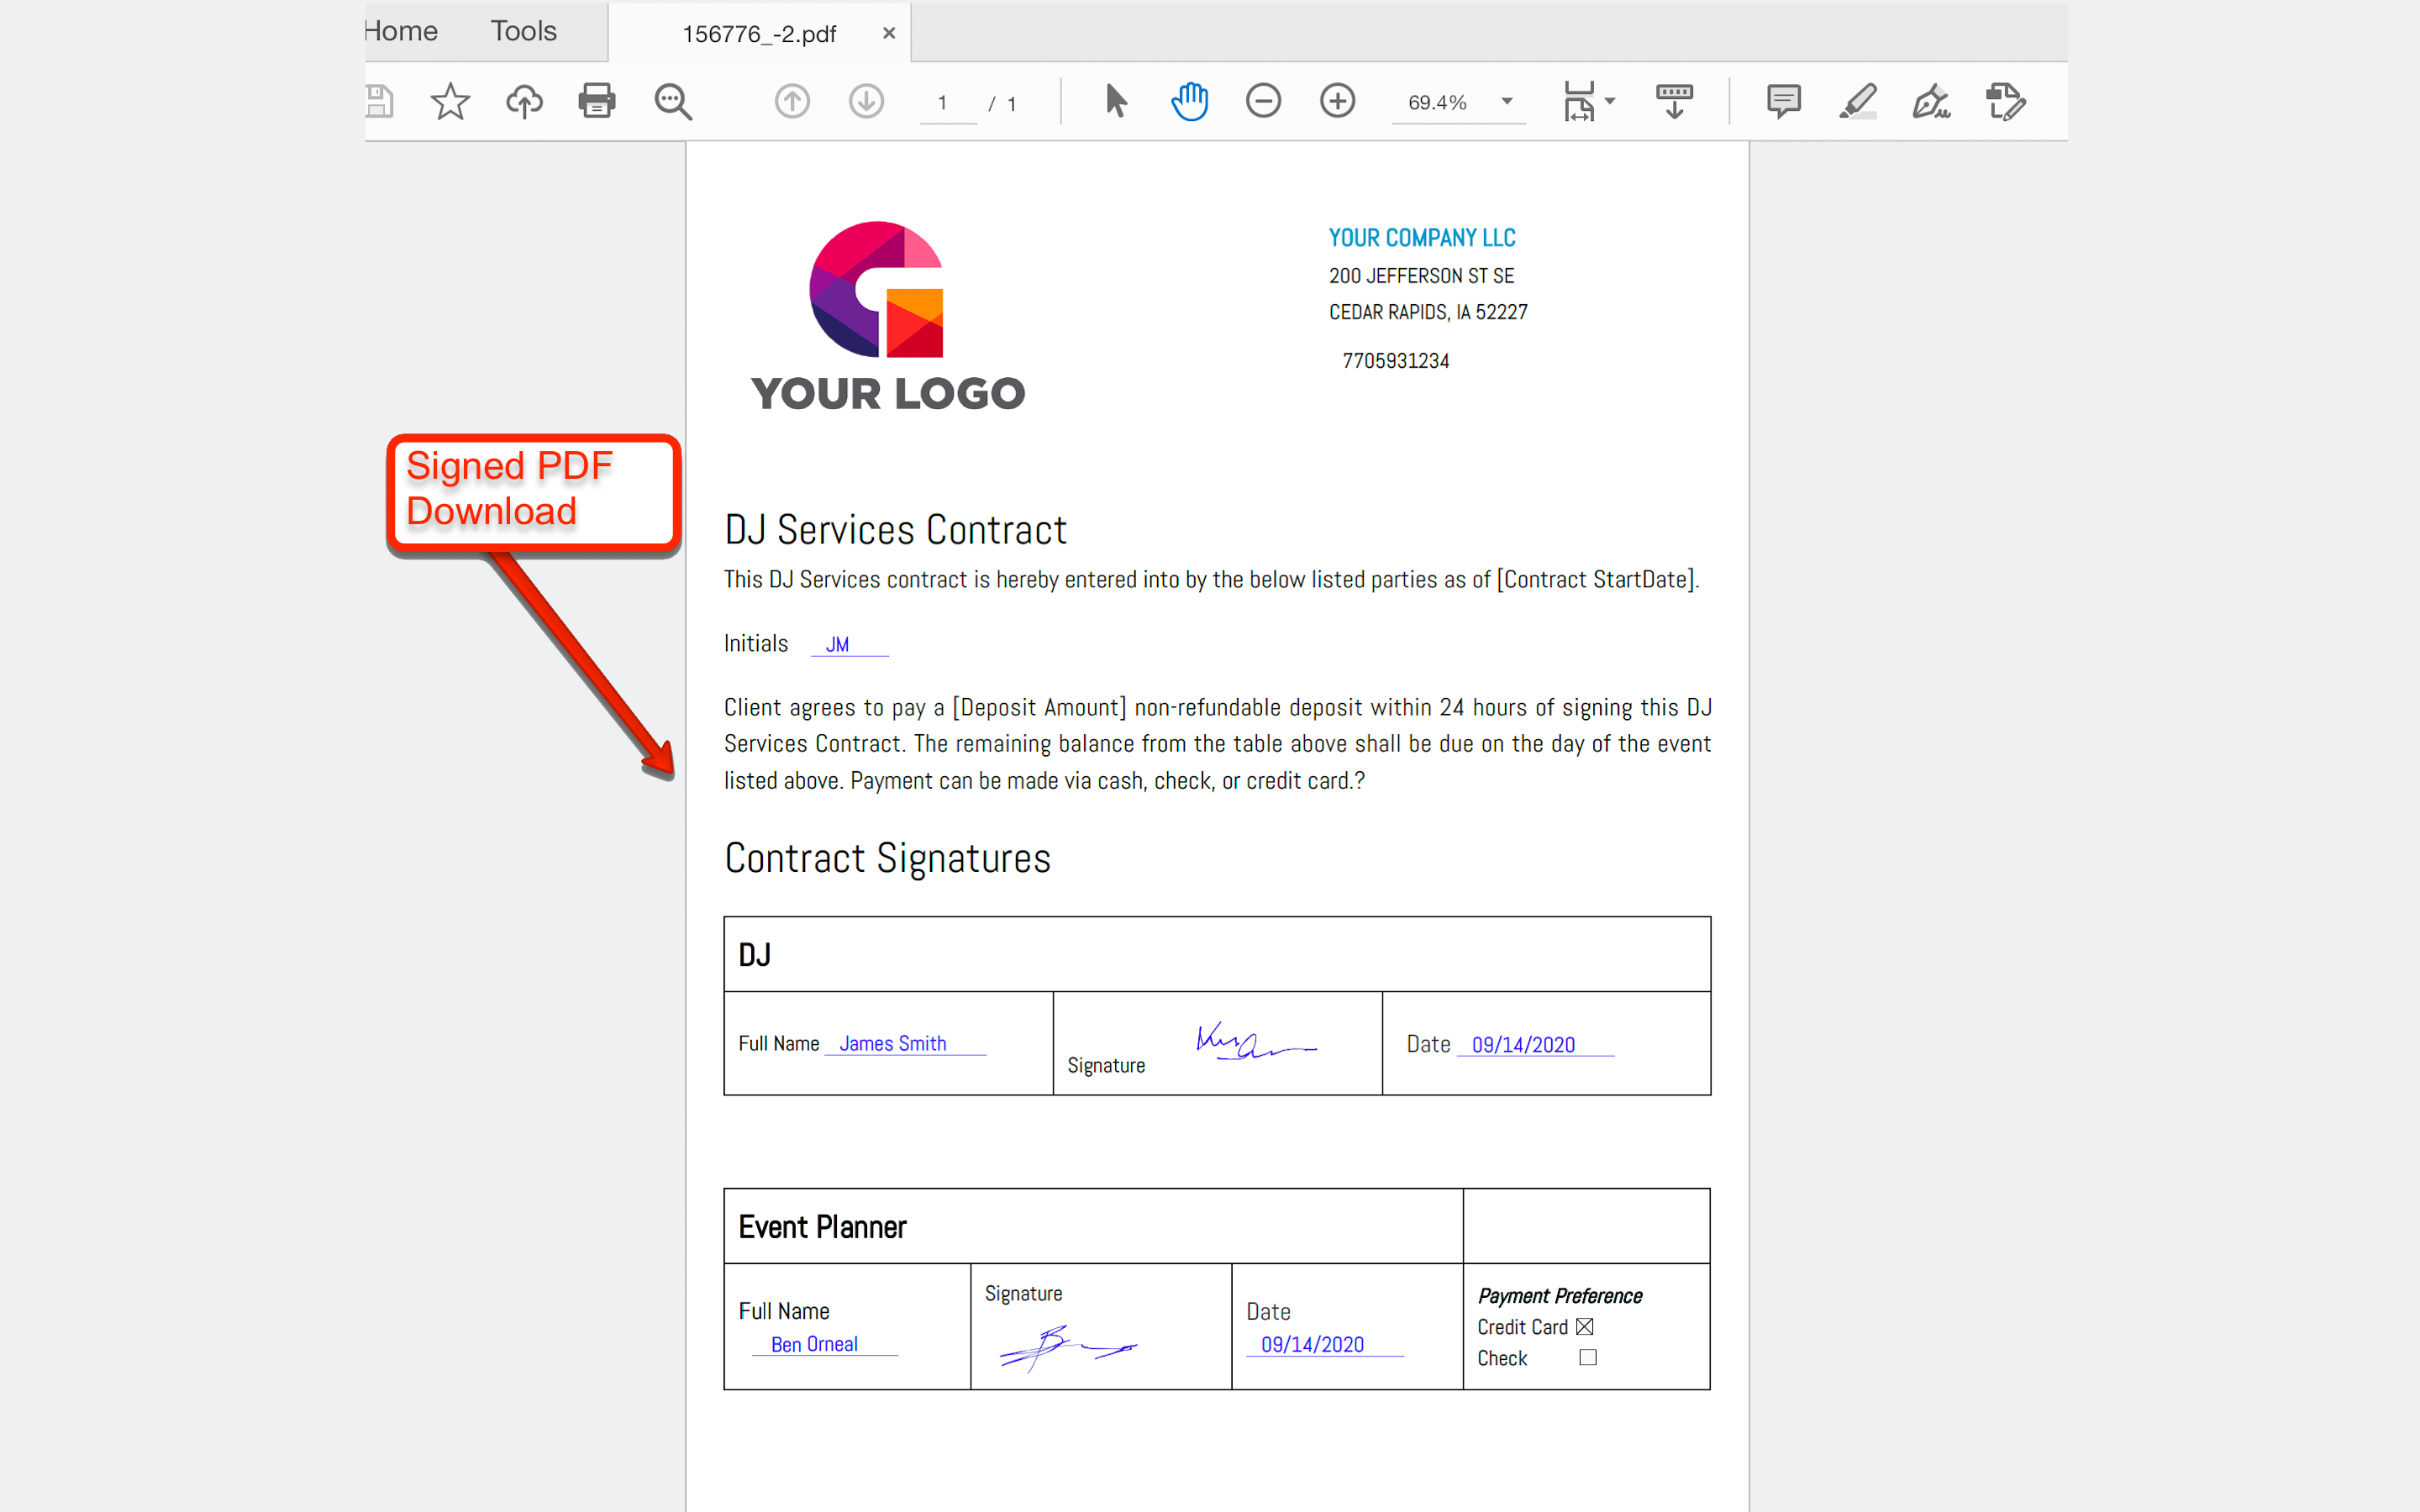Choose the arrow selection tool
The width and height of the screenshot is (2420, 1512).
click(1116, 101)
